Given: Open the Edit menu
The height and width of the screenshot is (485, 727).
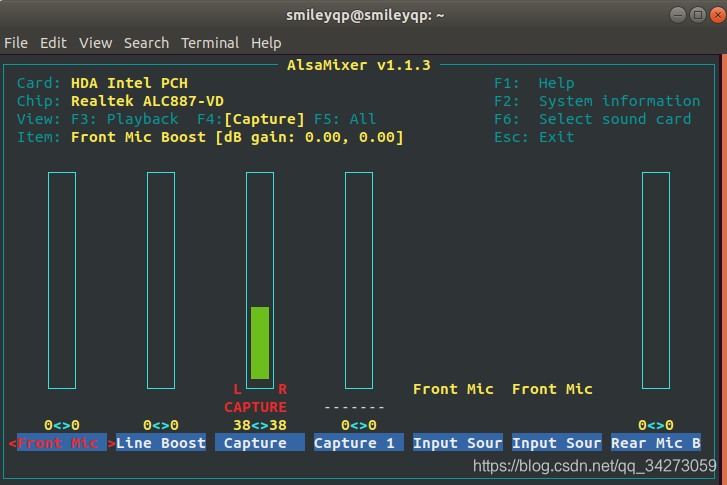Looking at the screenshot, I should pos(53,43).
